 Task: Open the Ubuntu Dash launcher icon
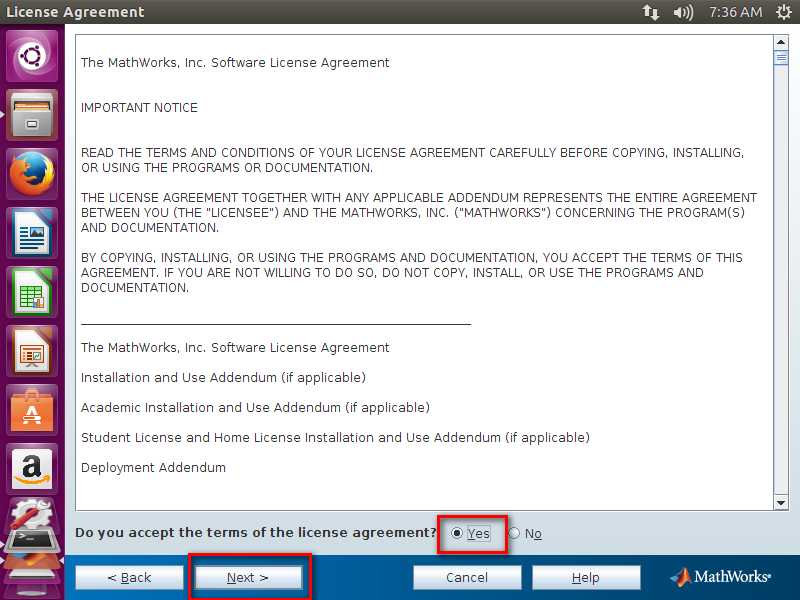(x=32, y=56)
